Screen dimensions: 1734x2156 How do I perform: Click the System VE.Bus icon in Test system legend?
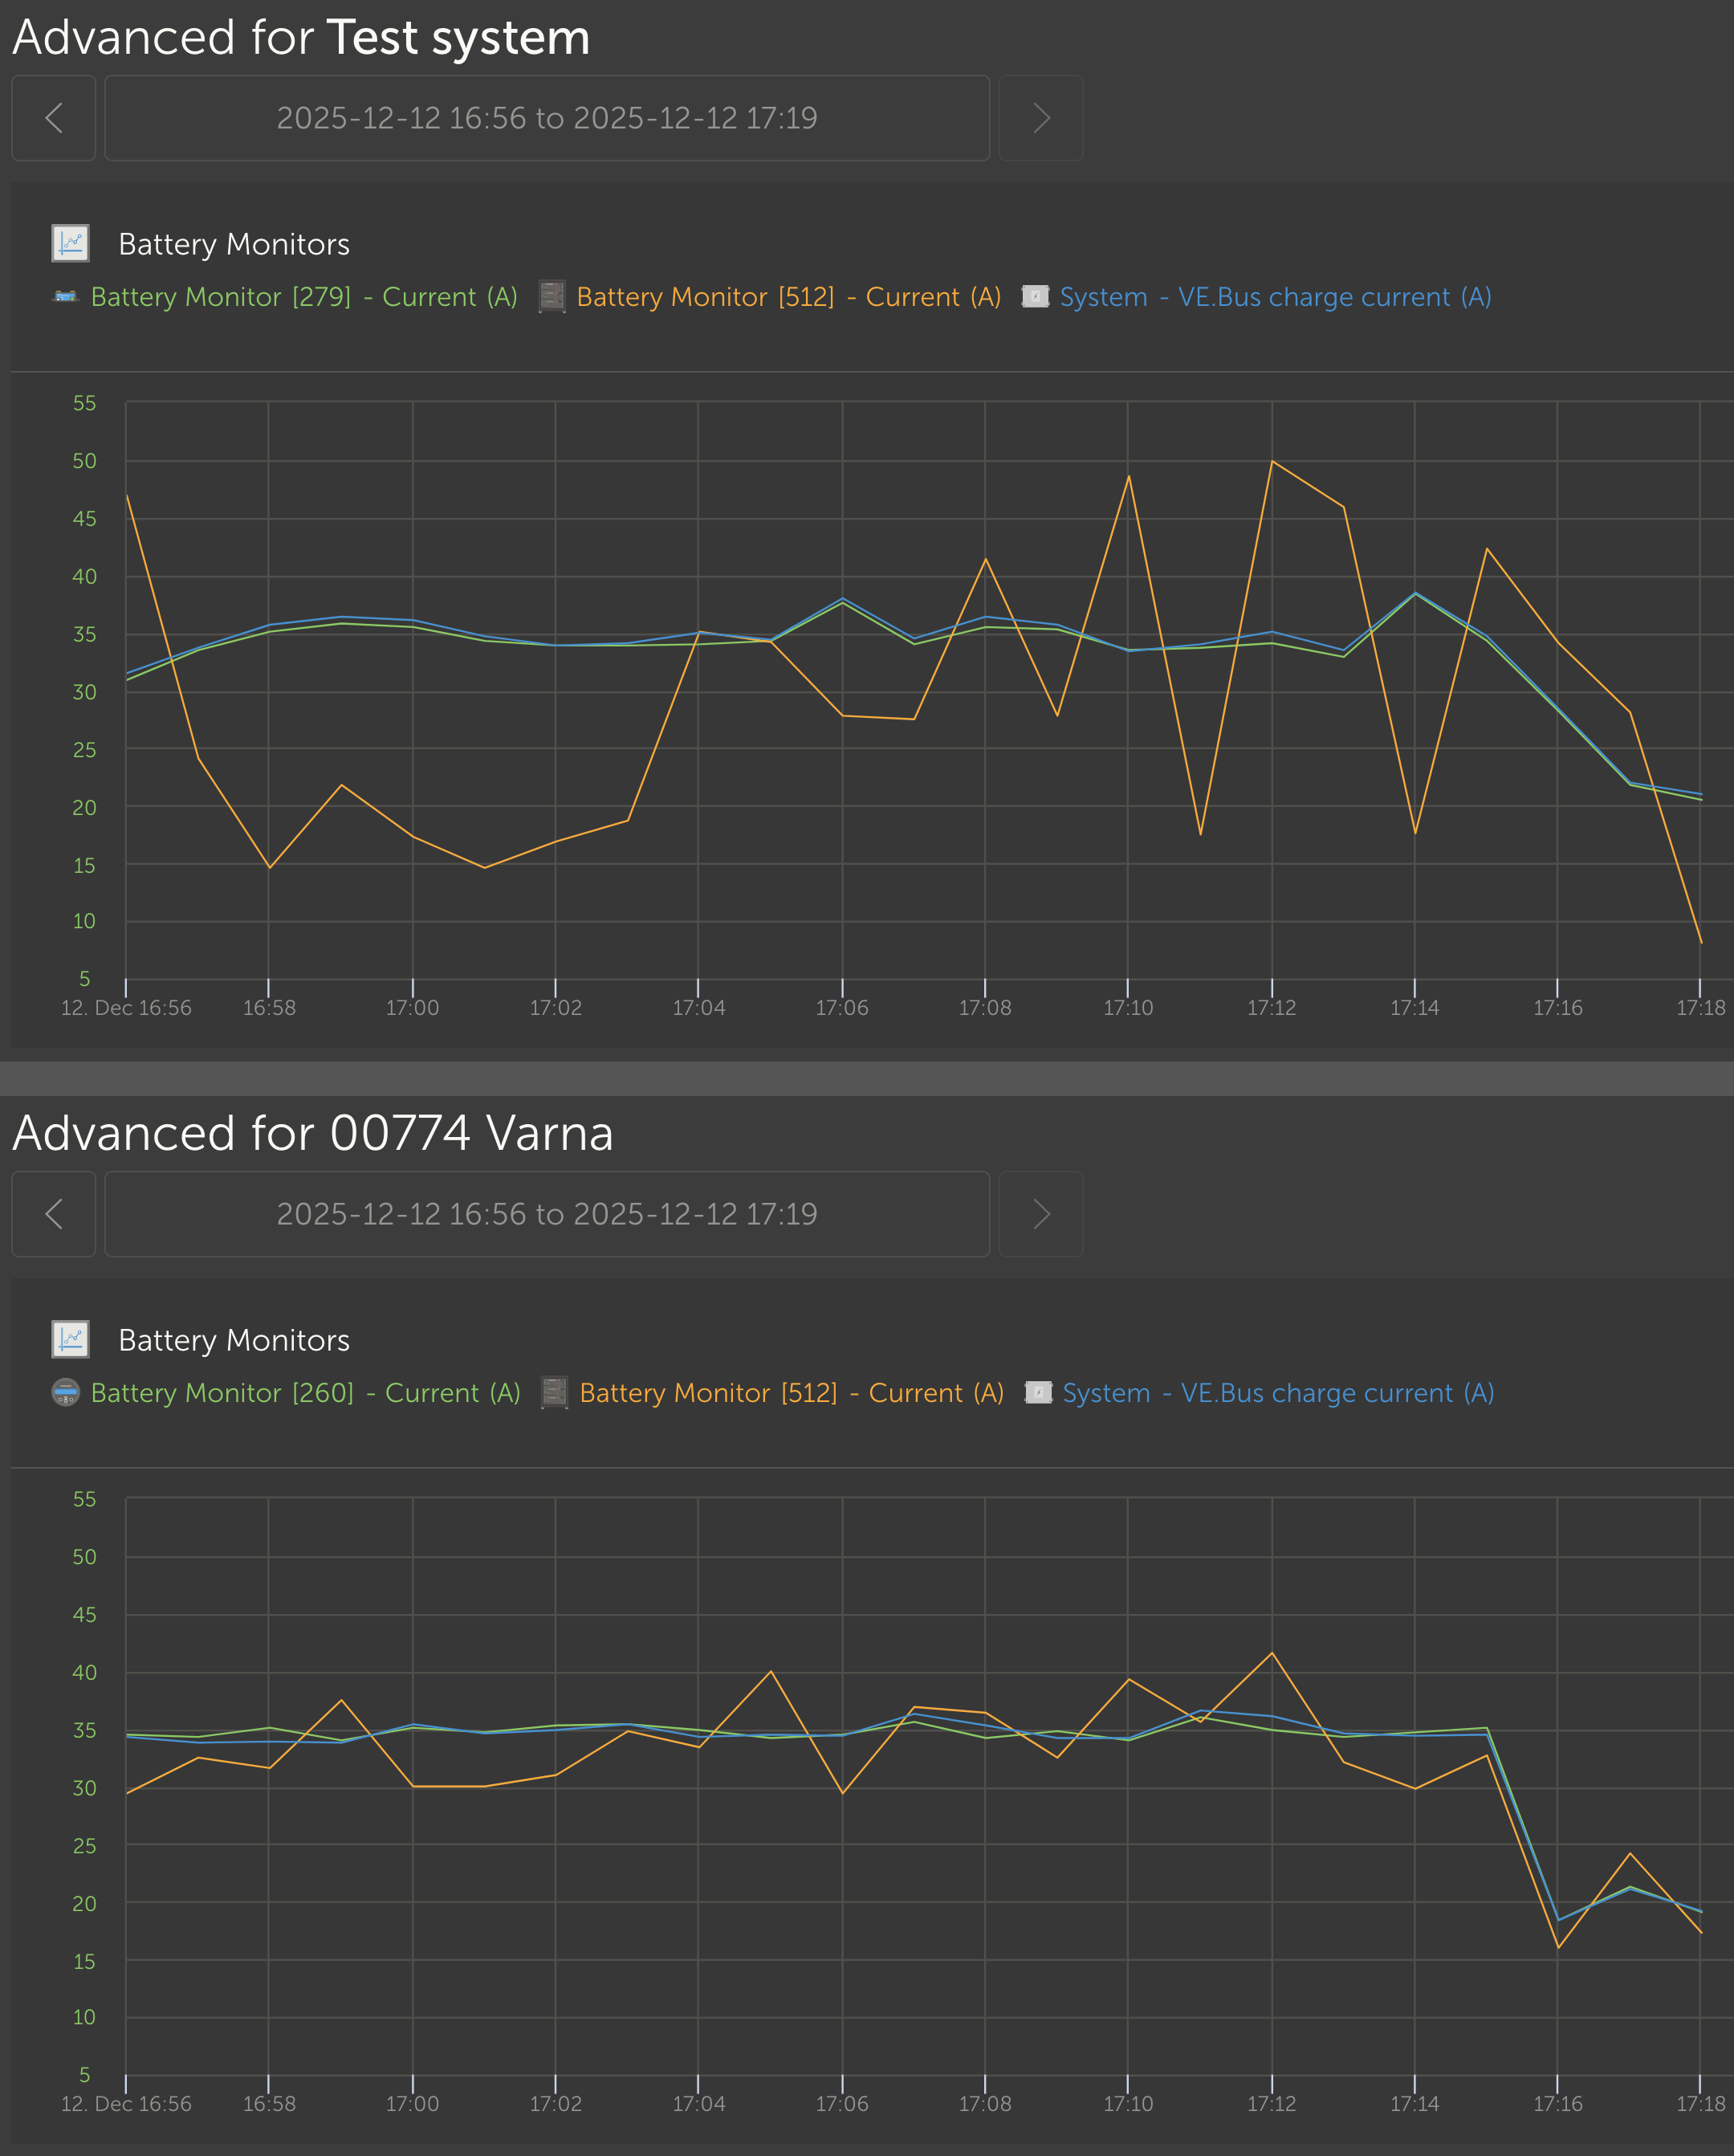1035,296
